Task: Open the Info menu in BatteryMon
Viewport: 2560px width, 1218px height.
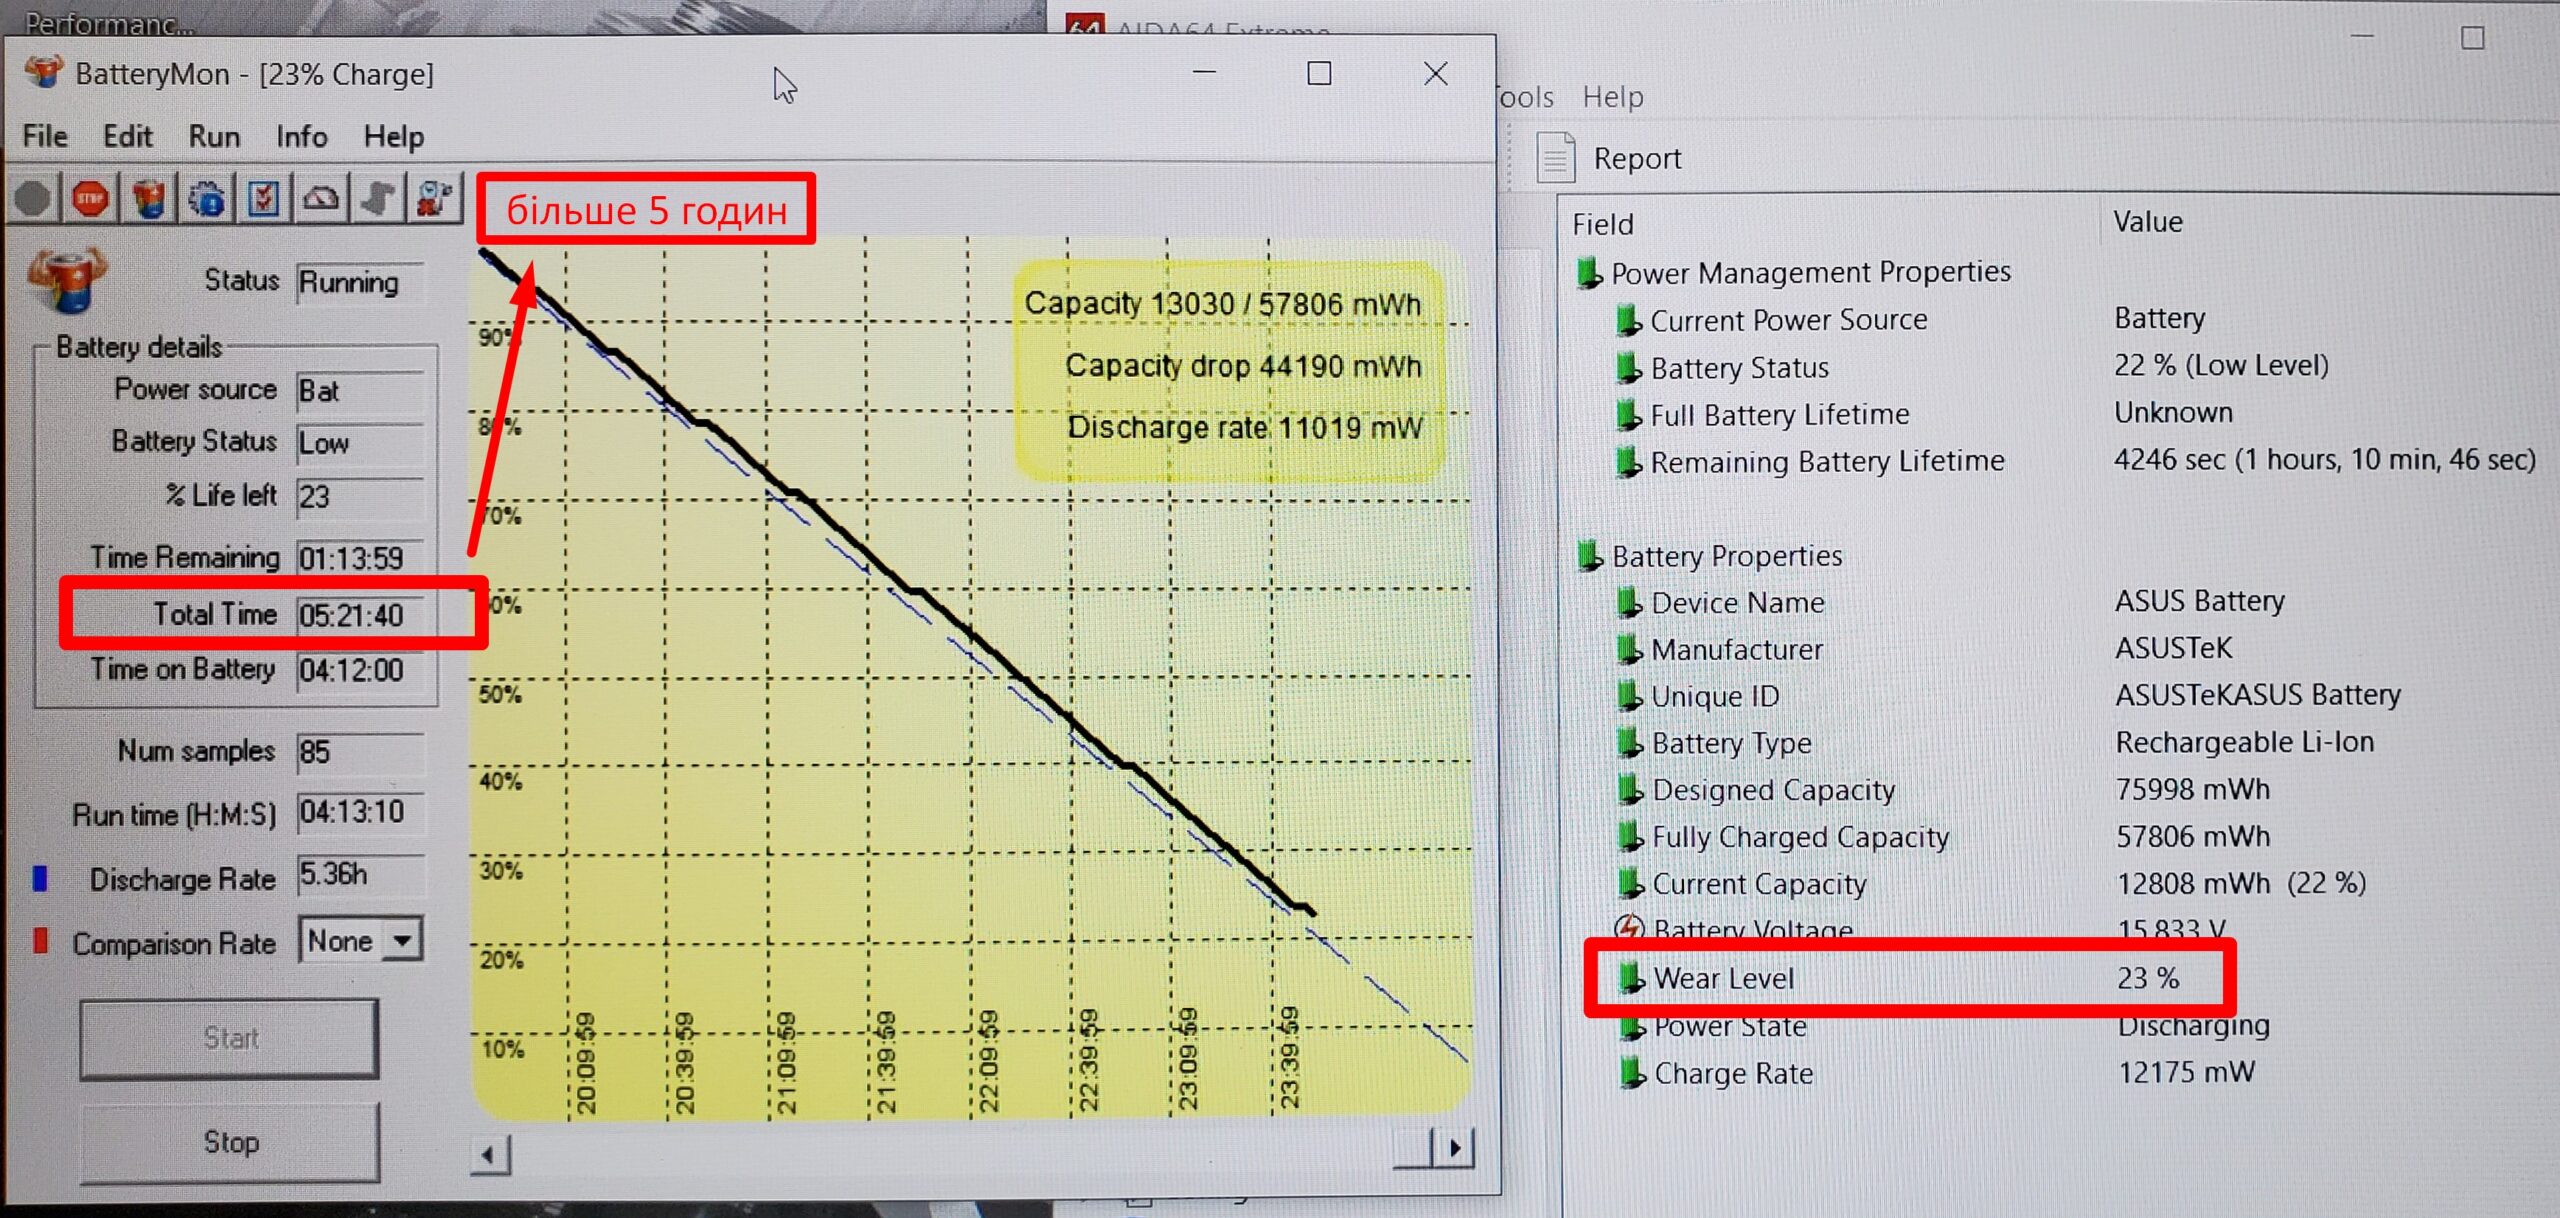Action: tap(301, 136)
